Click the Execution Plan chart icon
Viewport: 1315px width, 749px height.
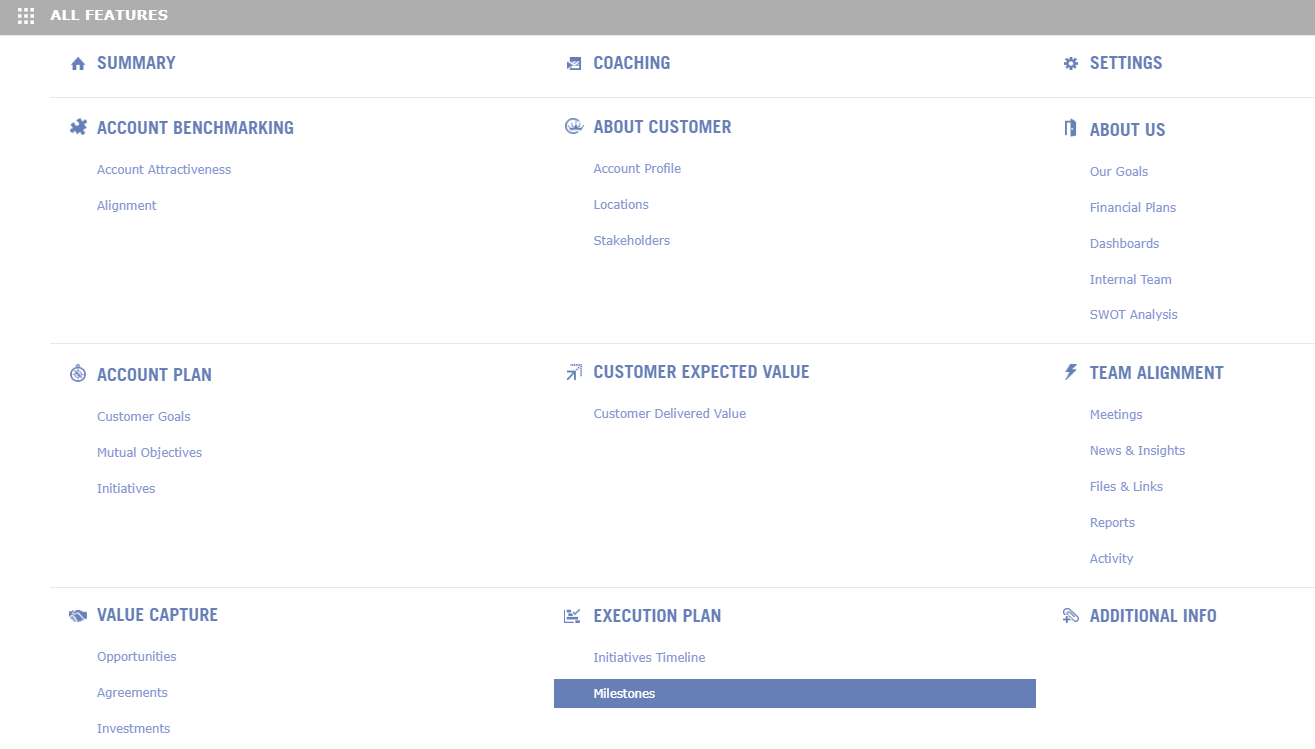[x=572, y=616]
